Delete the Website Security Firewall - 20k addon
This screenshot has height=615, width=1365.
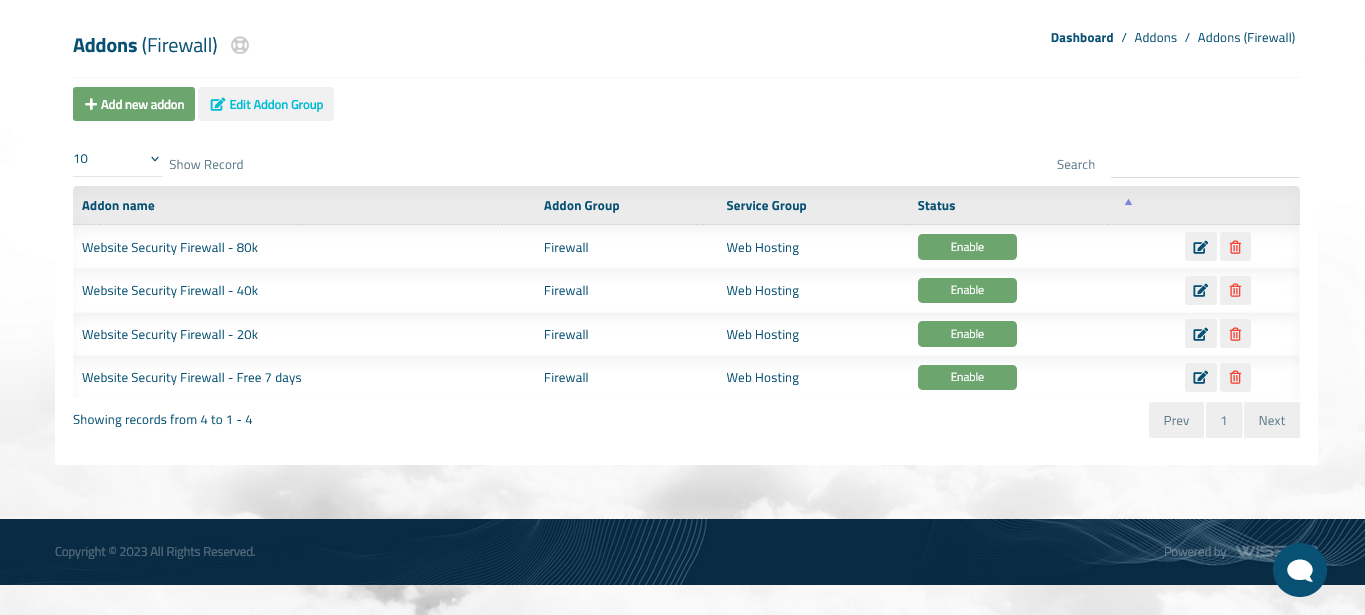1235,334
